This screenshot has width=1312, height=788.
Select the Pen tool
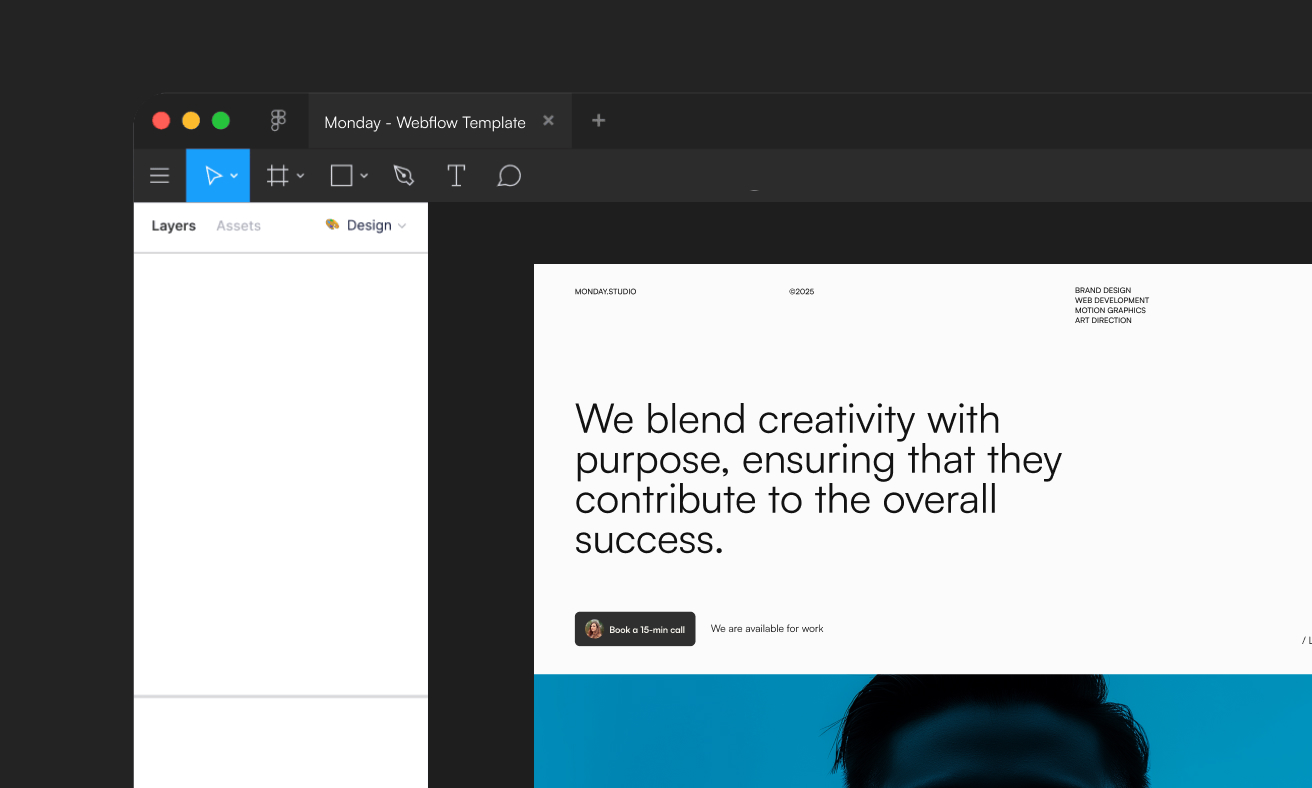pyautogui.click(x=404, y=176)
